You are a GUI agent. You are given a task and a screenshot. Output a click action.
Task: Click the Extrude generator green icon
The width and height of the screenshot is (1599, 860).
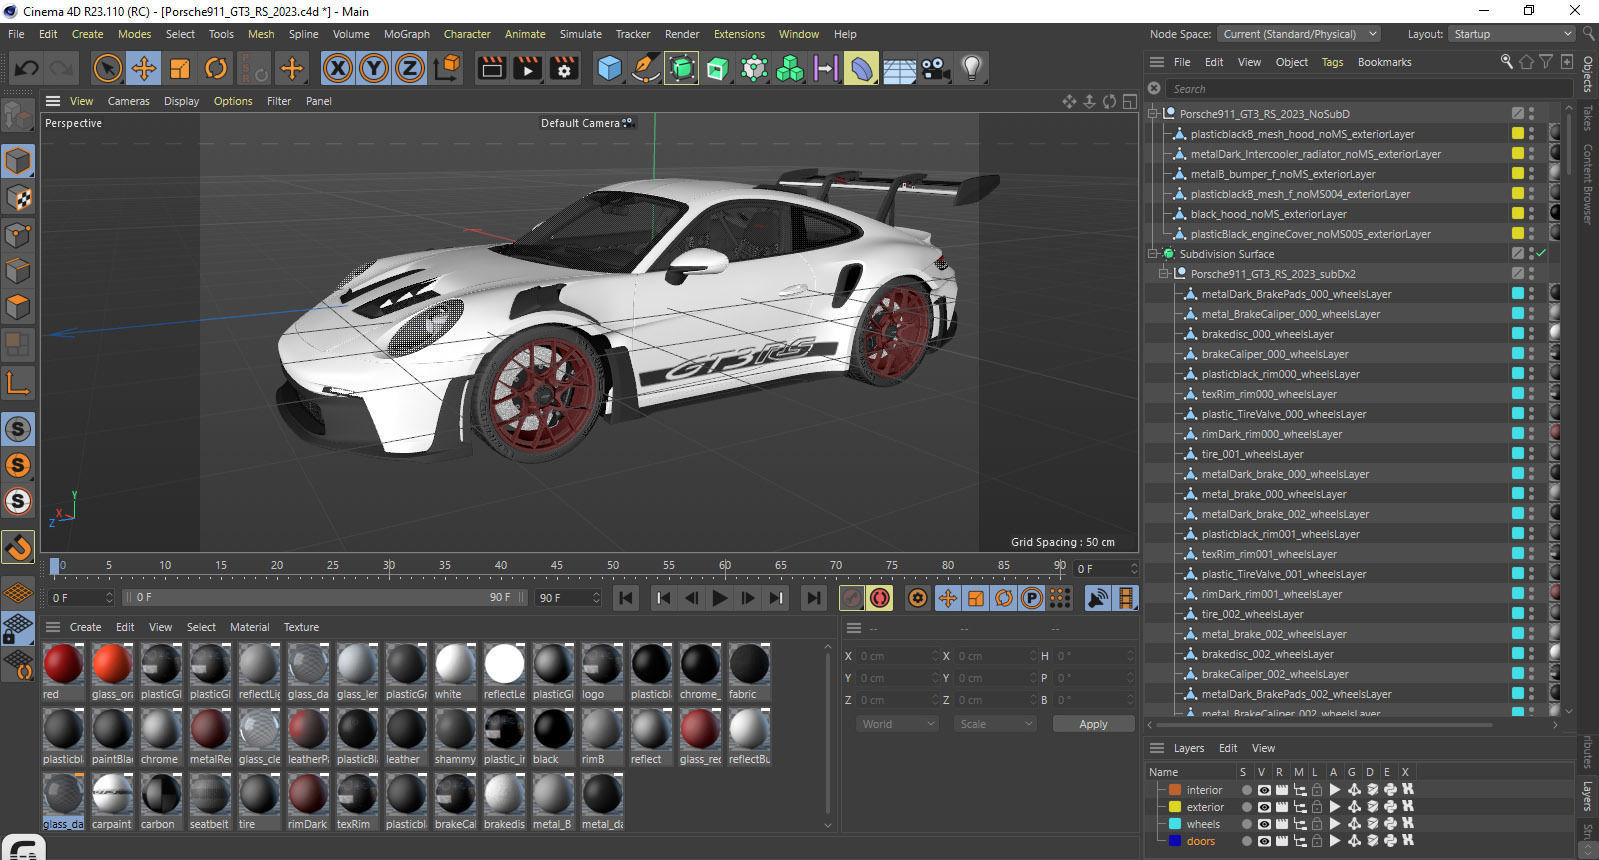pos(717,68)
